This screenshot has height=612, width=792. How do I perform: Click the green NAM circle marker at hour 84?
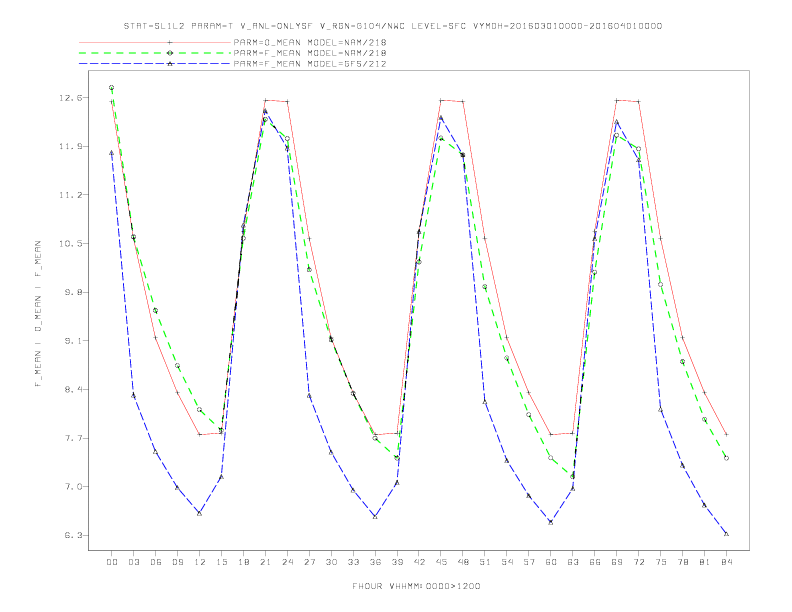tap(726, 458)
